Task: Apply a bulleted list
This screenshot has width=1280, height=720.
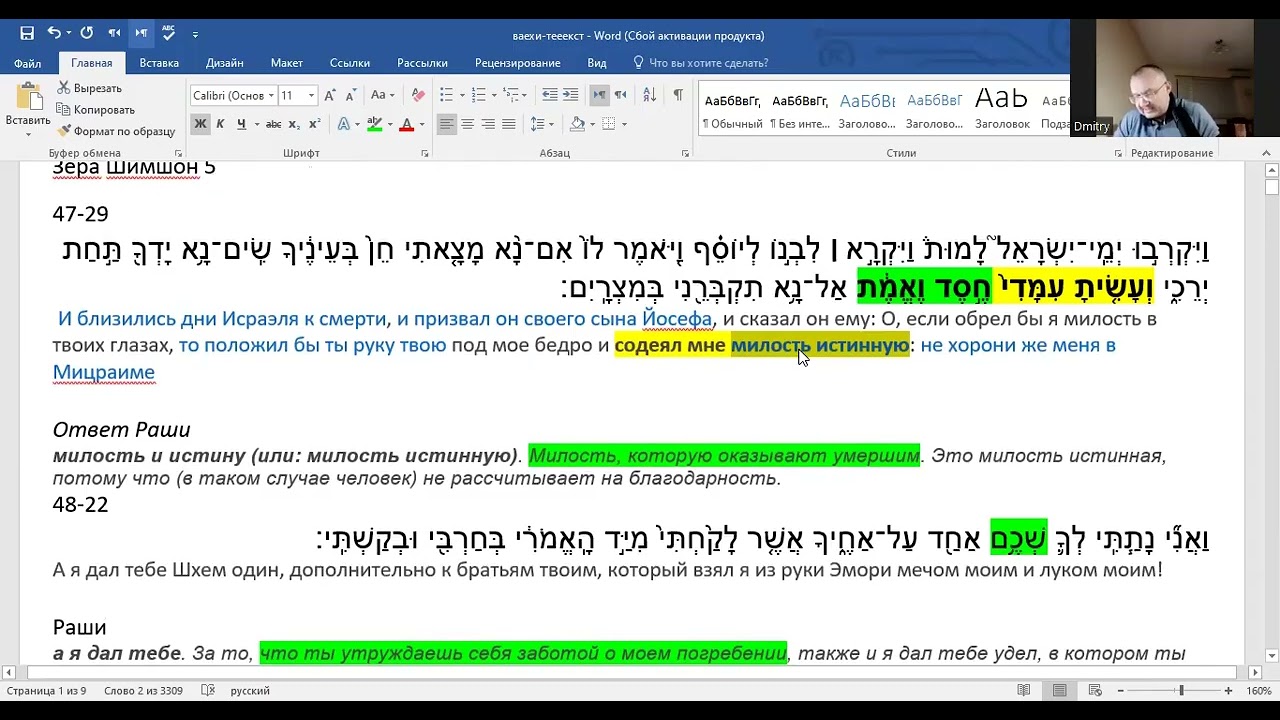Action: pyautogui.click(x=447, y=95)
